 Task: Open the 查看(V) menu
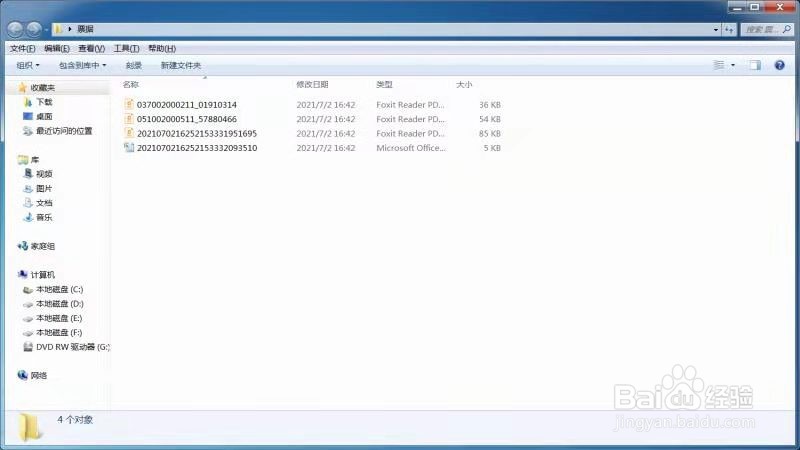(x=91, y=48)
